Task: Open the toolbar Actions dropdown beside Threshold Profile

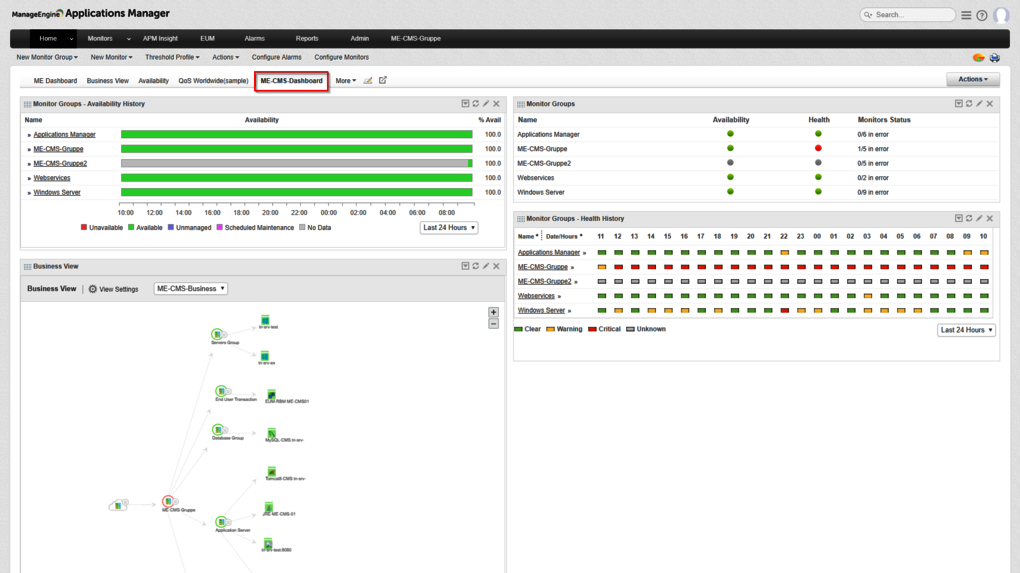Action: click(x=226, y=57)
